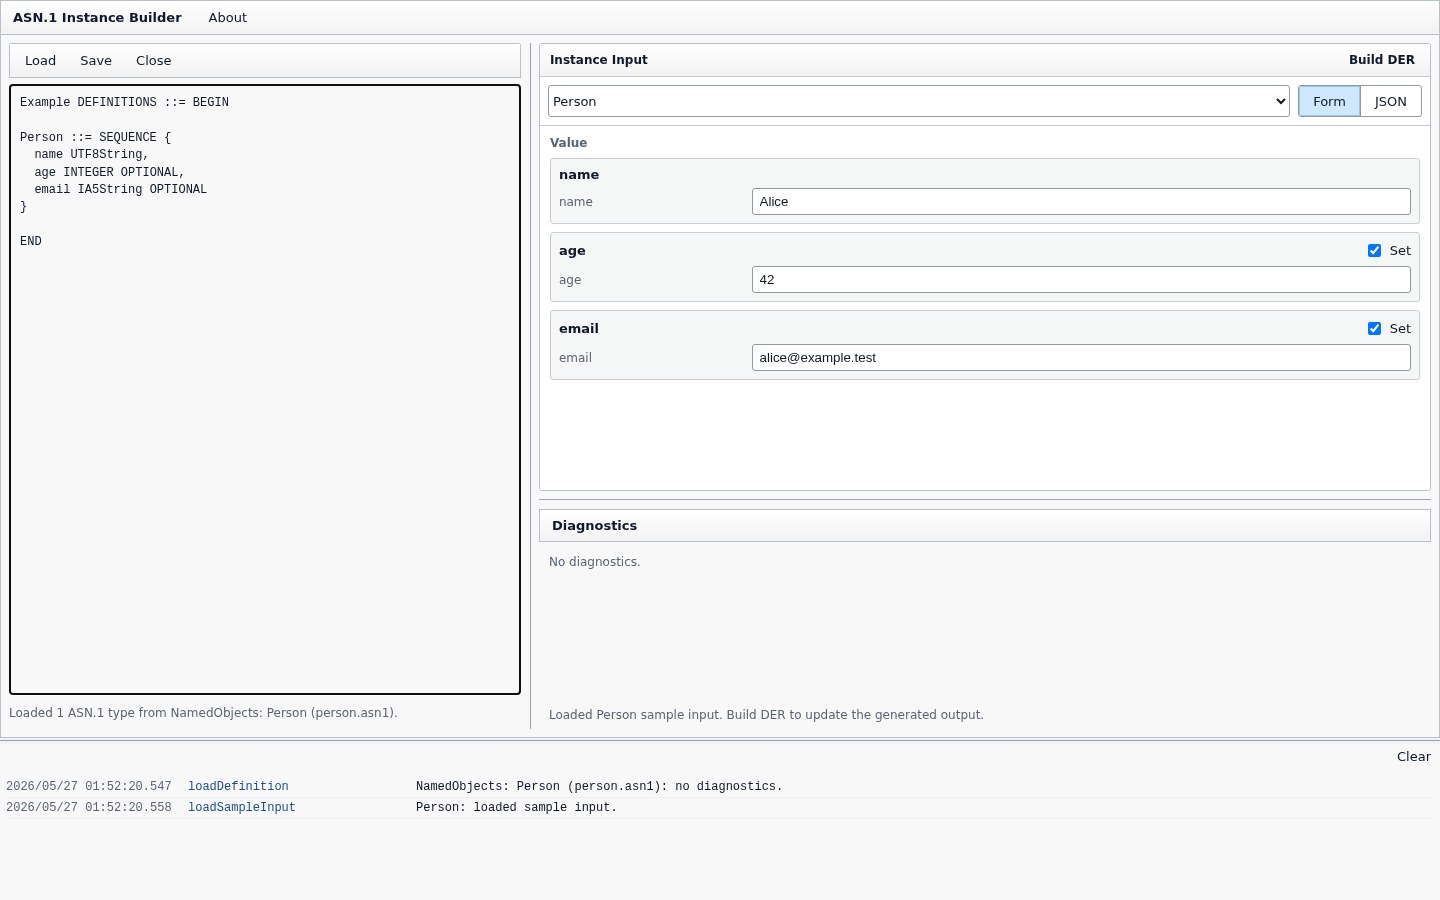This screenshot has width=1440, height=900.
Task: Click the Instance Input header label
Action: 598,60
